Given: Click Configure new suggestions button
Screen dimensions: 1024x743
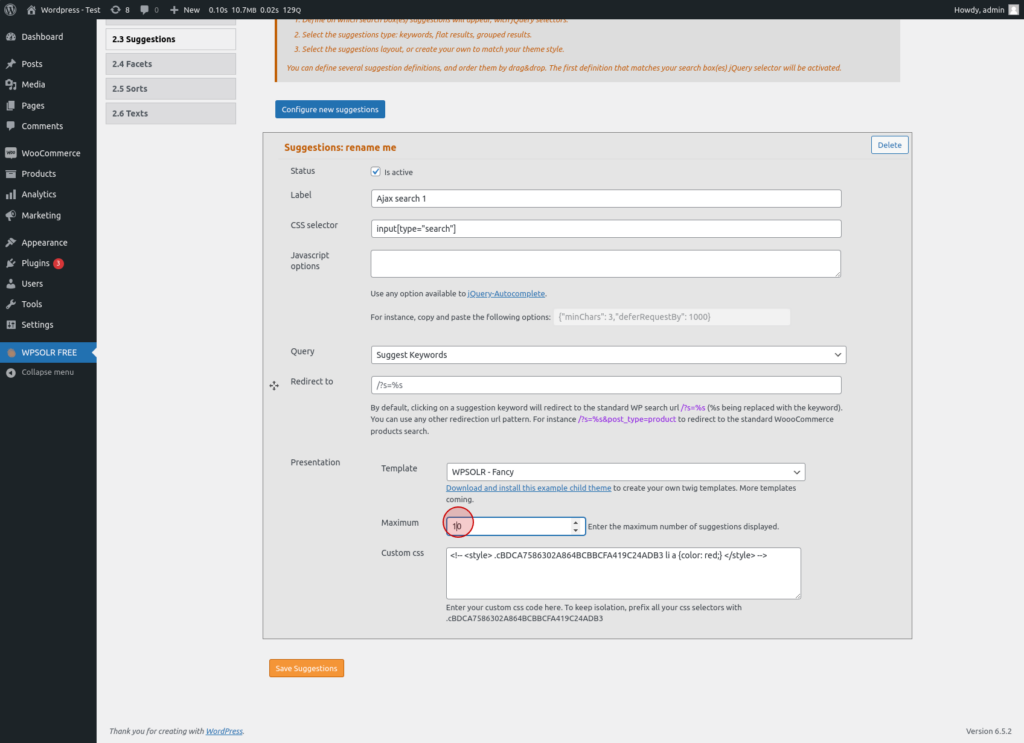Looking at the screenshot, I should coord(330,110).
